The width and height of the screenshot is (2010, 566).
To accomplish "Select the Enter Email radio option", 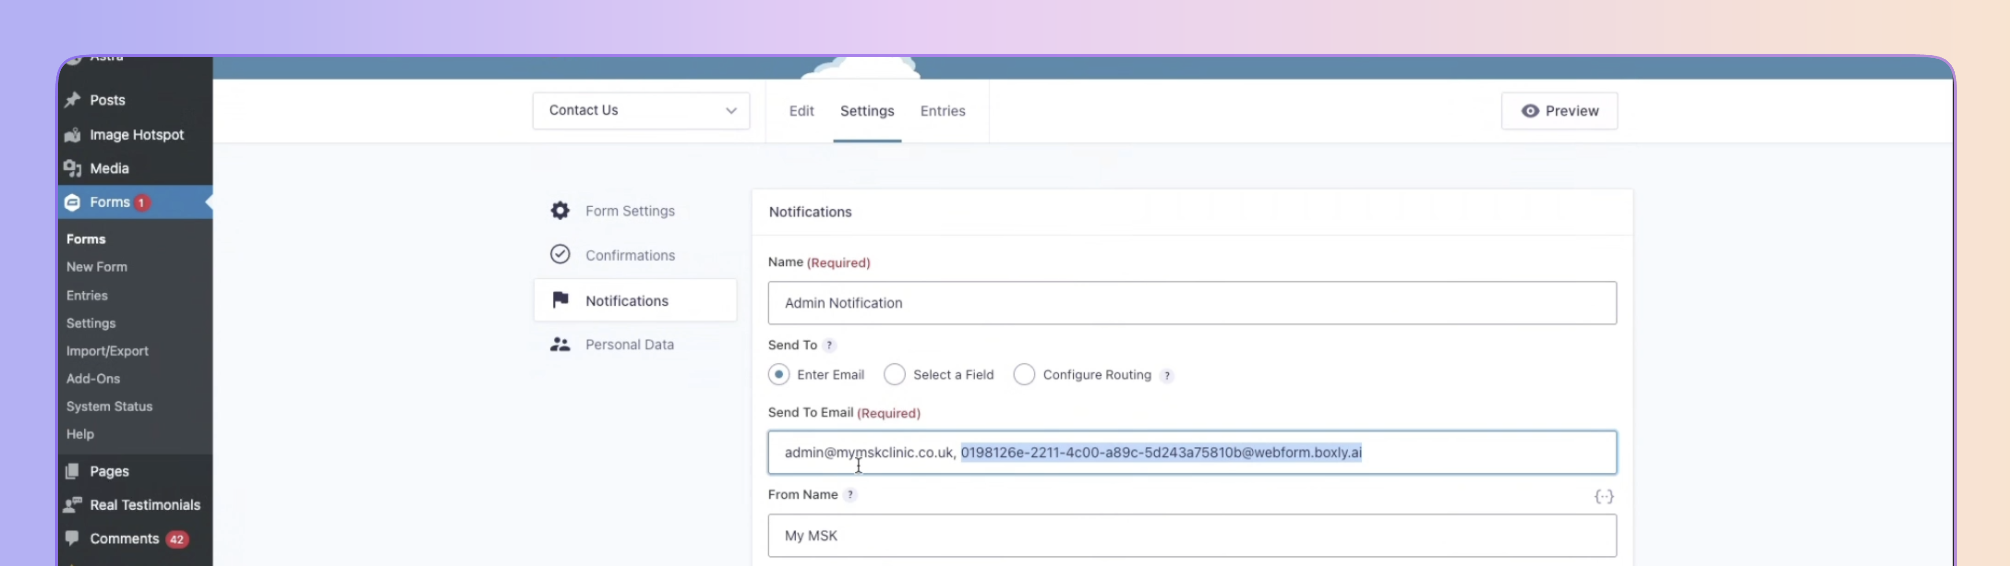I will coord(779,375).
